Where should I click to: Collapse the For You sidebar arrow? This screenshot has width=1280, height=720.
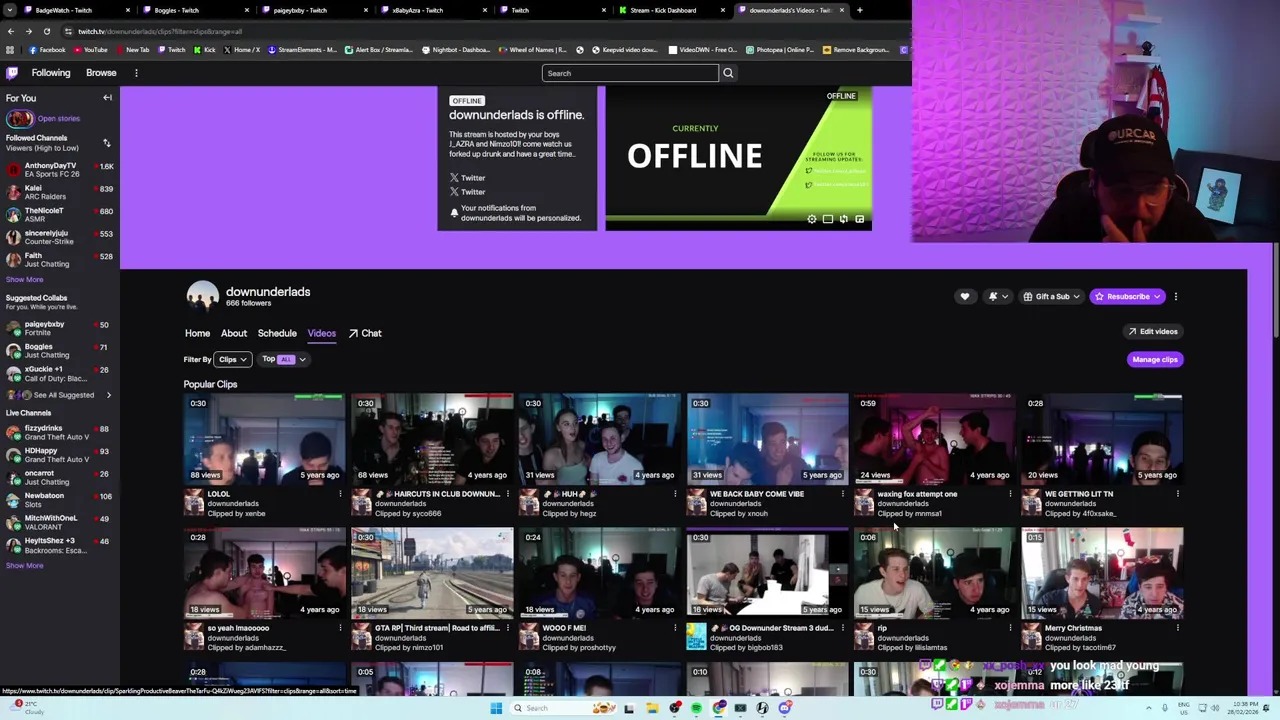107,98
